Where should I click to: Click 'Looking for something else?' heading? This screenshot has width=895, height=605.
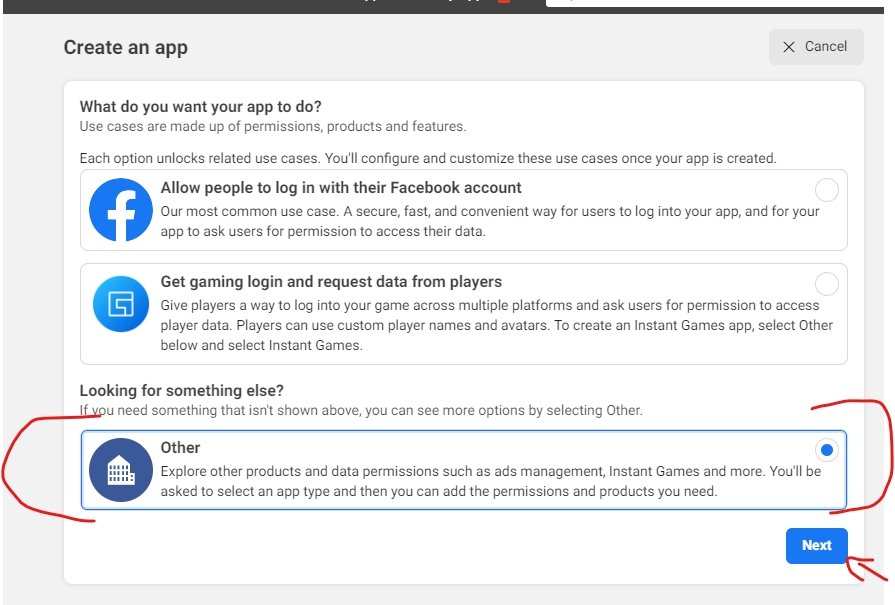coord(182,390)
